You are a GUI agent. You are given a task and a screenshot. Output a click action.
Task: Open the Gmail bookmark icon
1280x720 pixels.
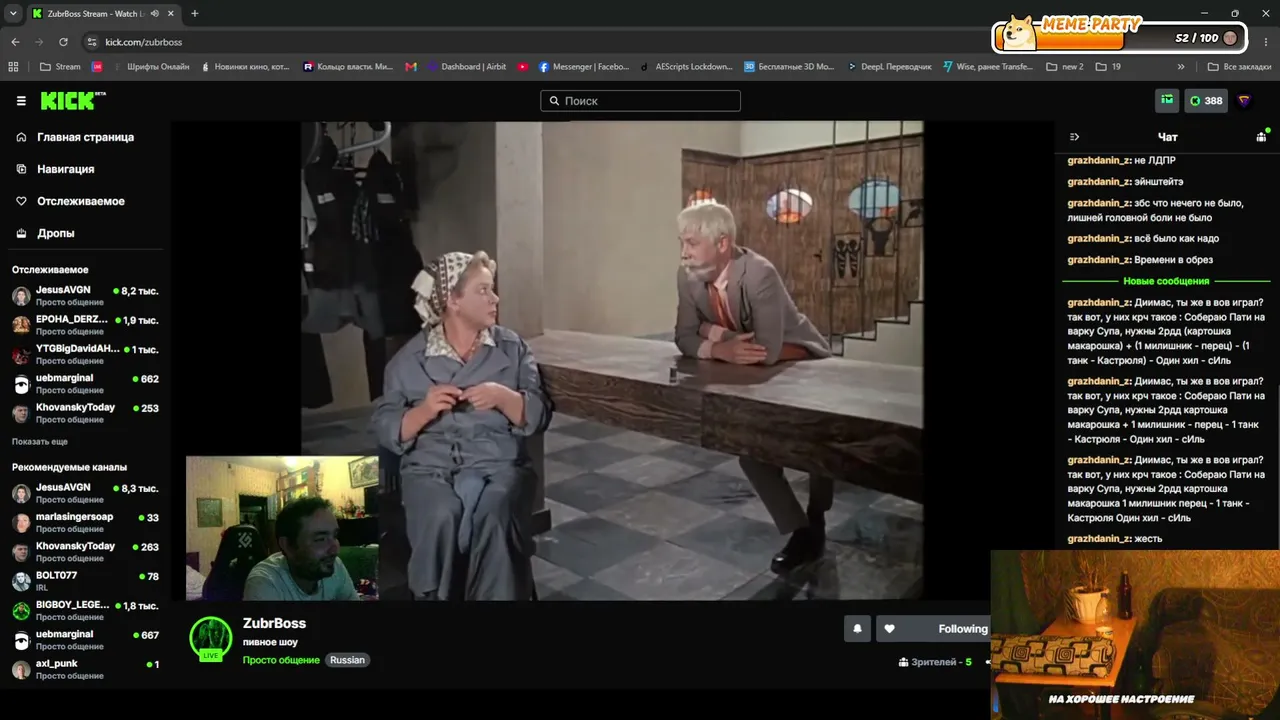(x=411, y=67)
